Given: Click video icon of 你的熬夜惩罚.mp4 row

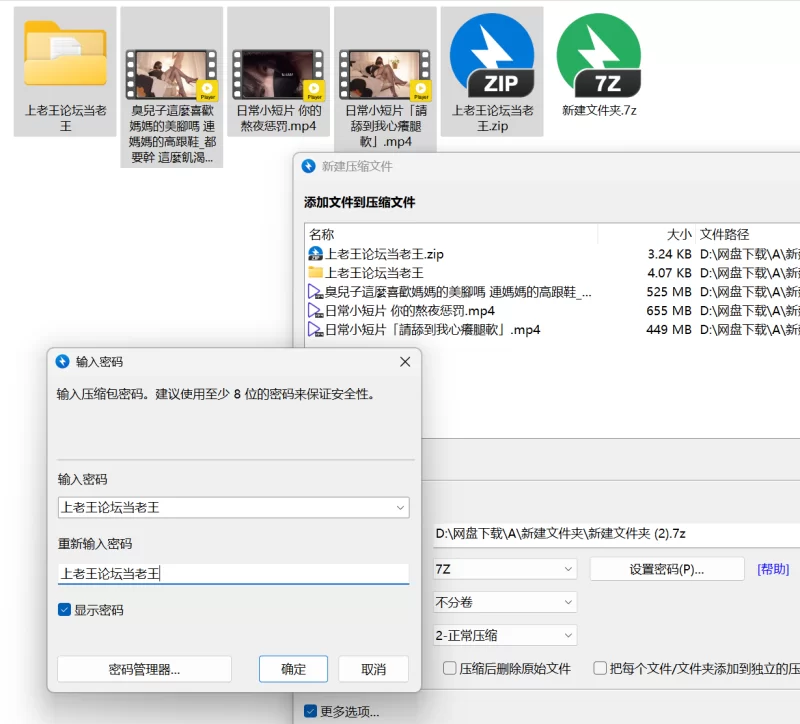Looking at the screenshot, I should (315, 311).
